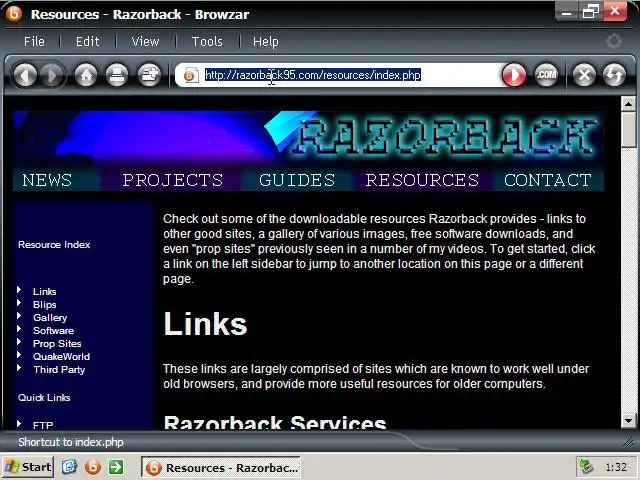Click the green arrow quick launch icon
Viewport: 640px width, 480px height.
tap(116, 467)
